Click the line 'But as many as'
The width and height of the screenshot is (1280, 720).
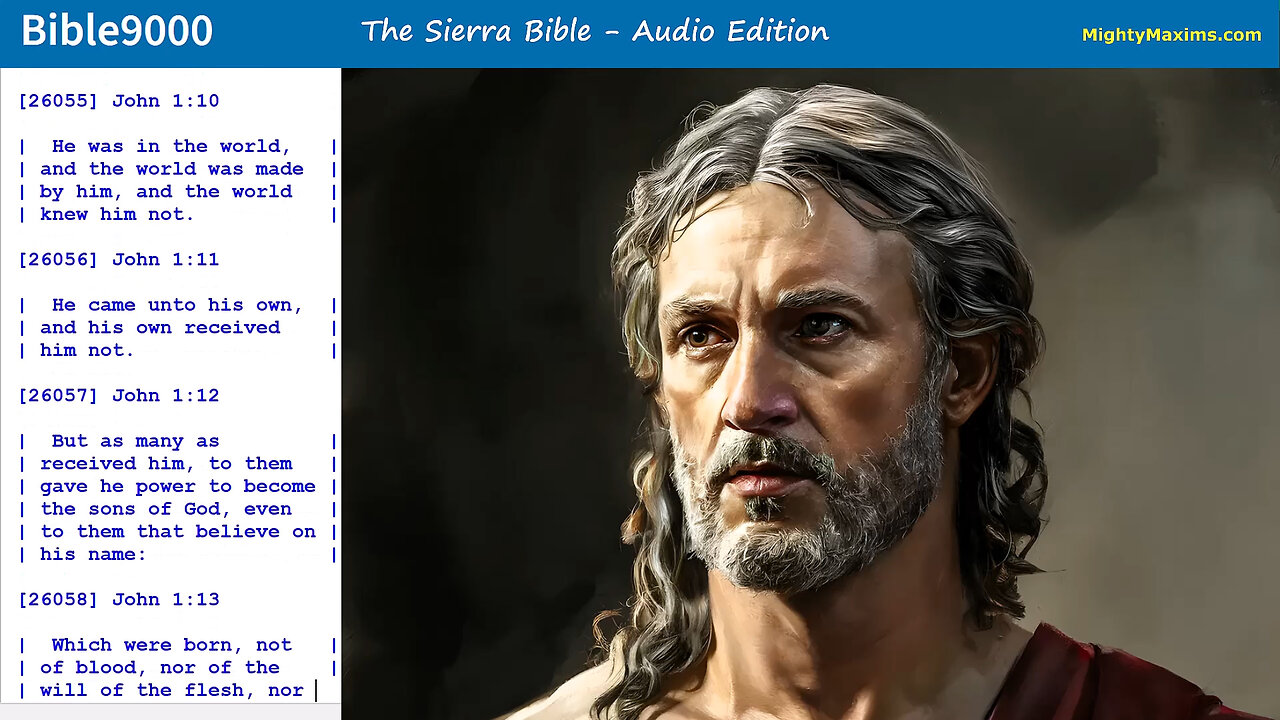(135, 441)
